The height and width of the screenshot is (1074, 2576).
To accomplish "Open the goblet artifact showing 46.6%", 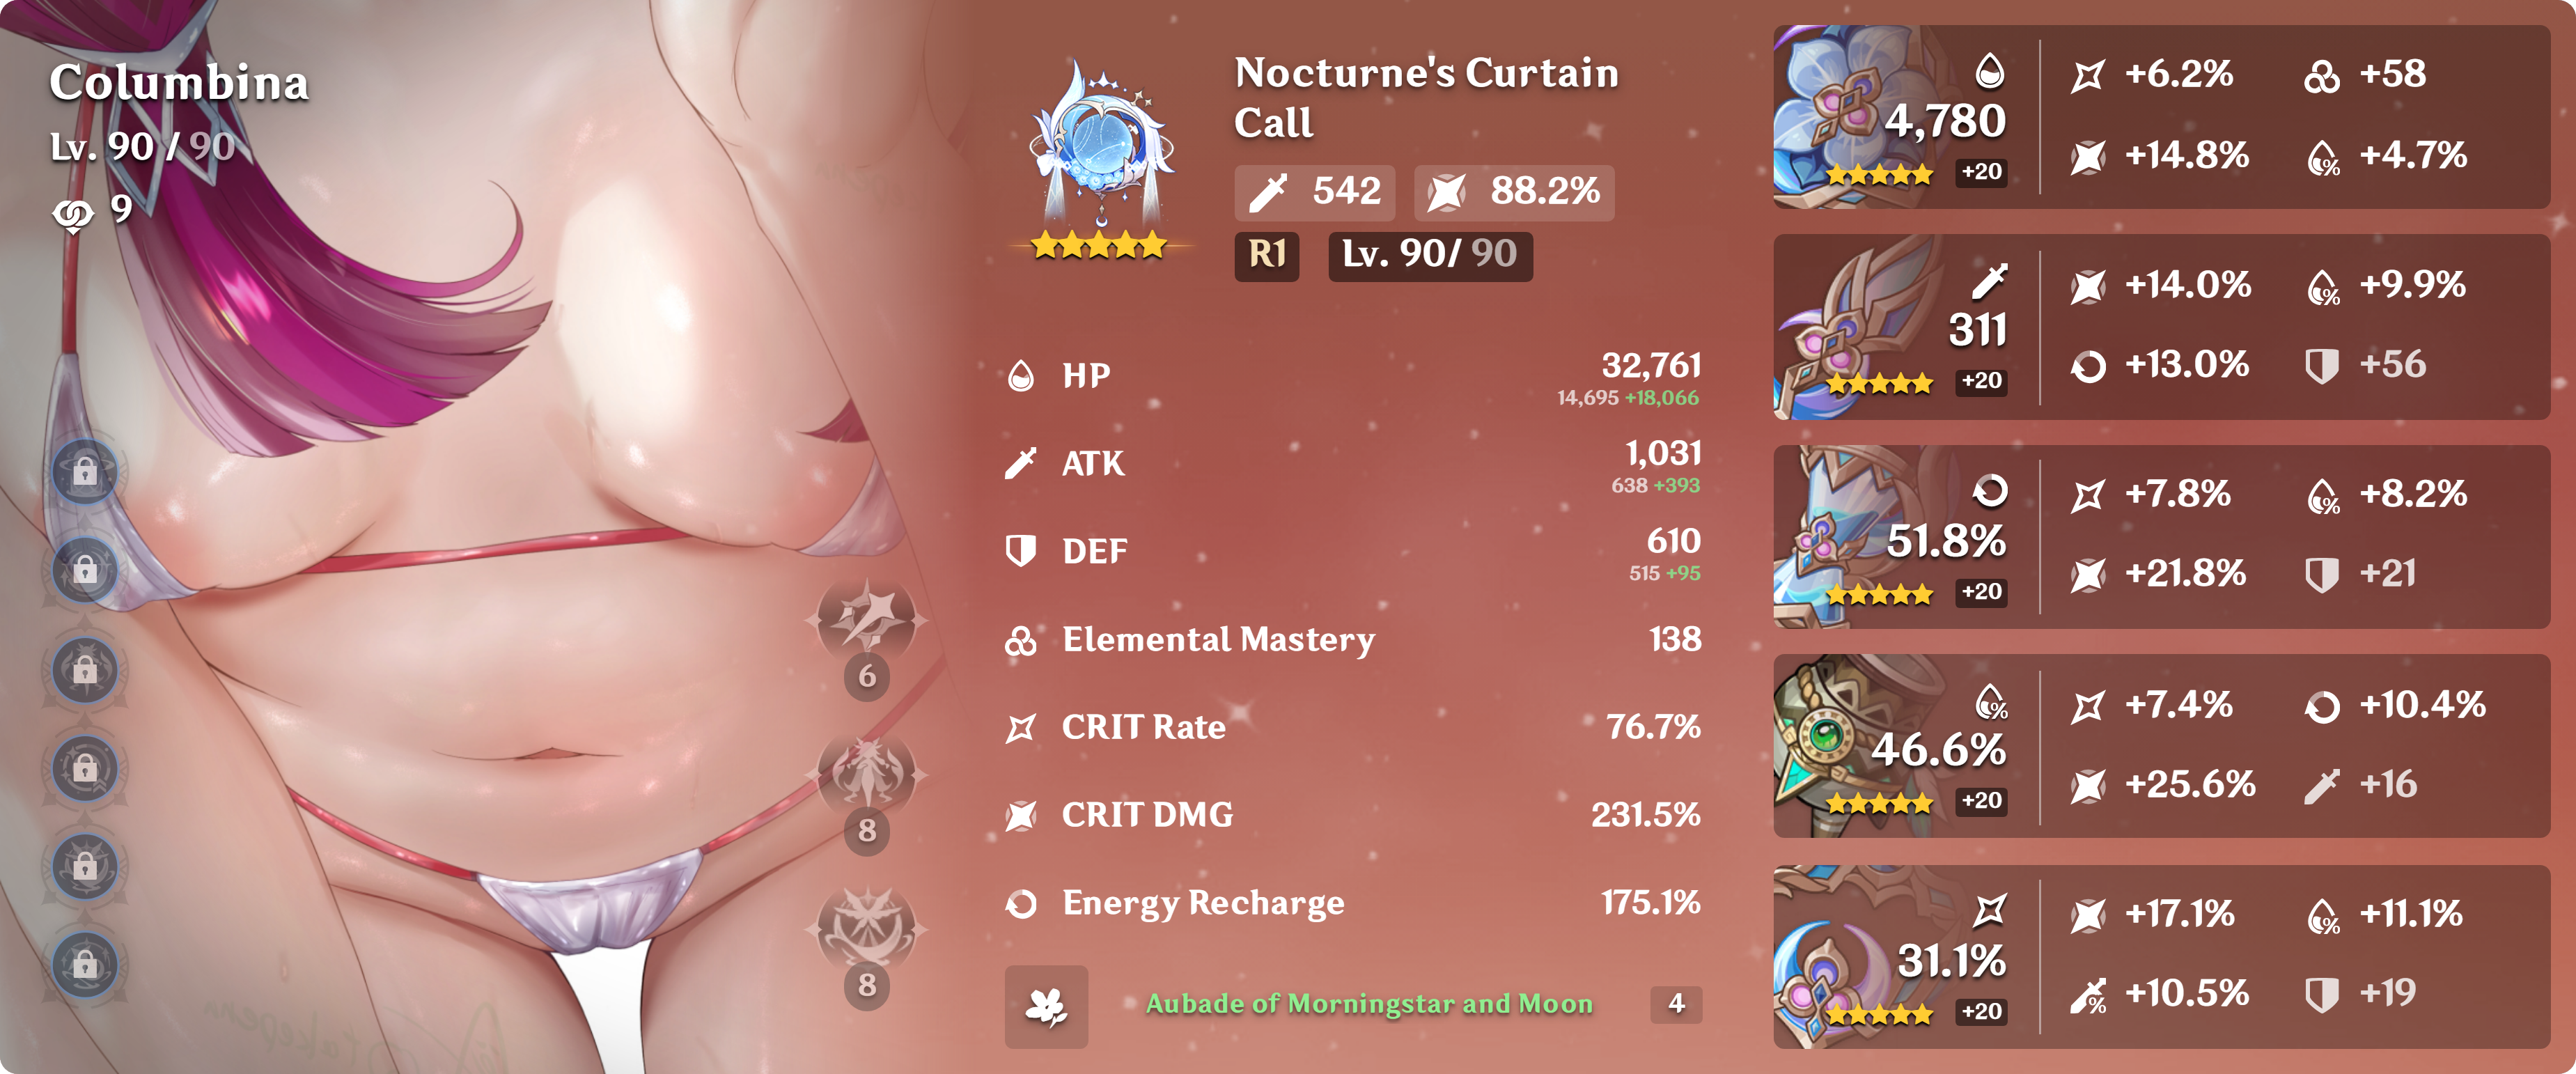I will pyautogui.click(x=2161, y=746).
